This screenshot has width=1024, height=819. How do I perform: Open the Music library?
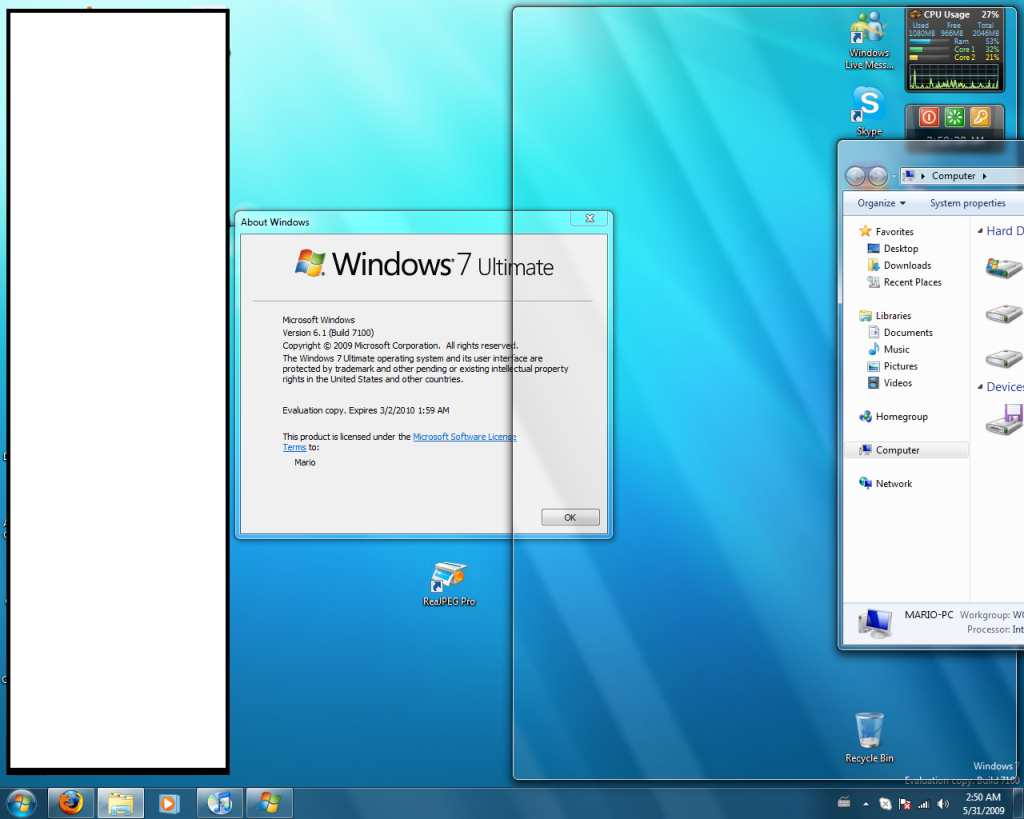click(x=888, y=349)
